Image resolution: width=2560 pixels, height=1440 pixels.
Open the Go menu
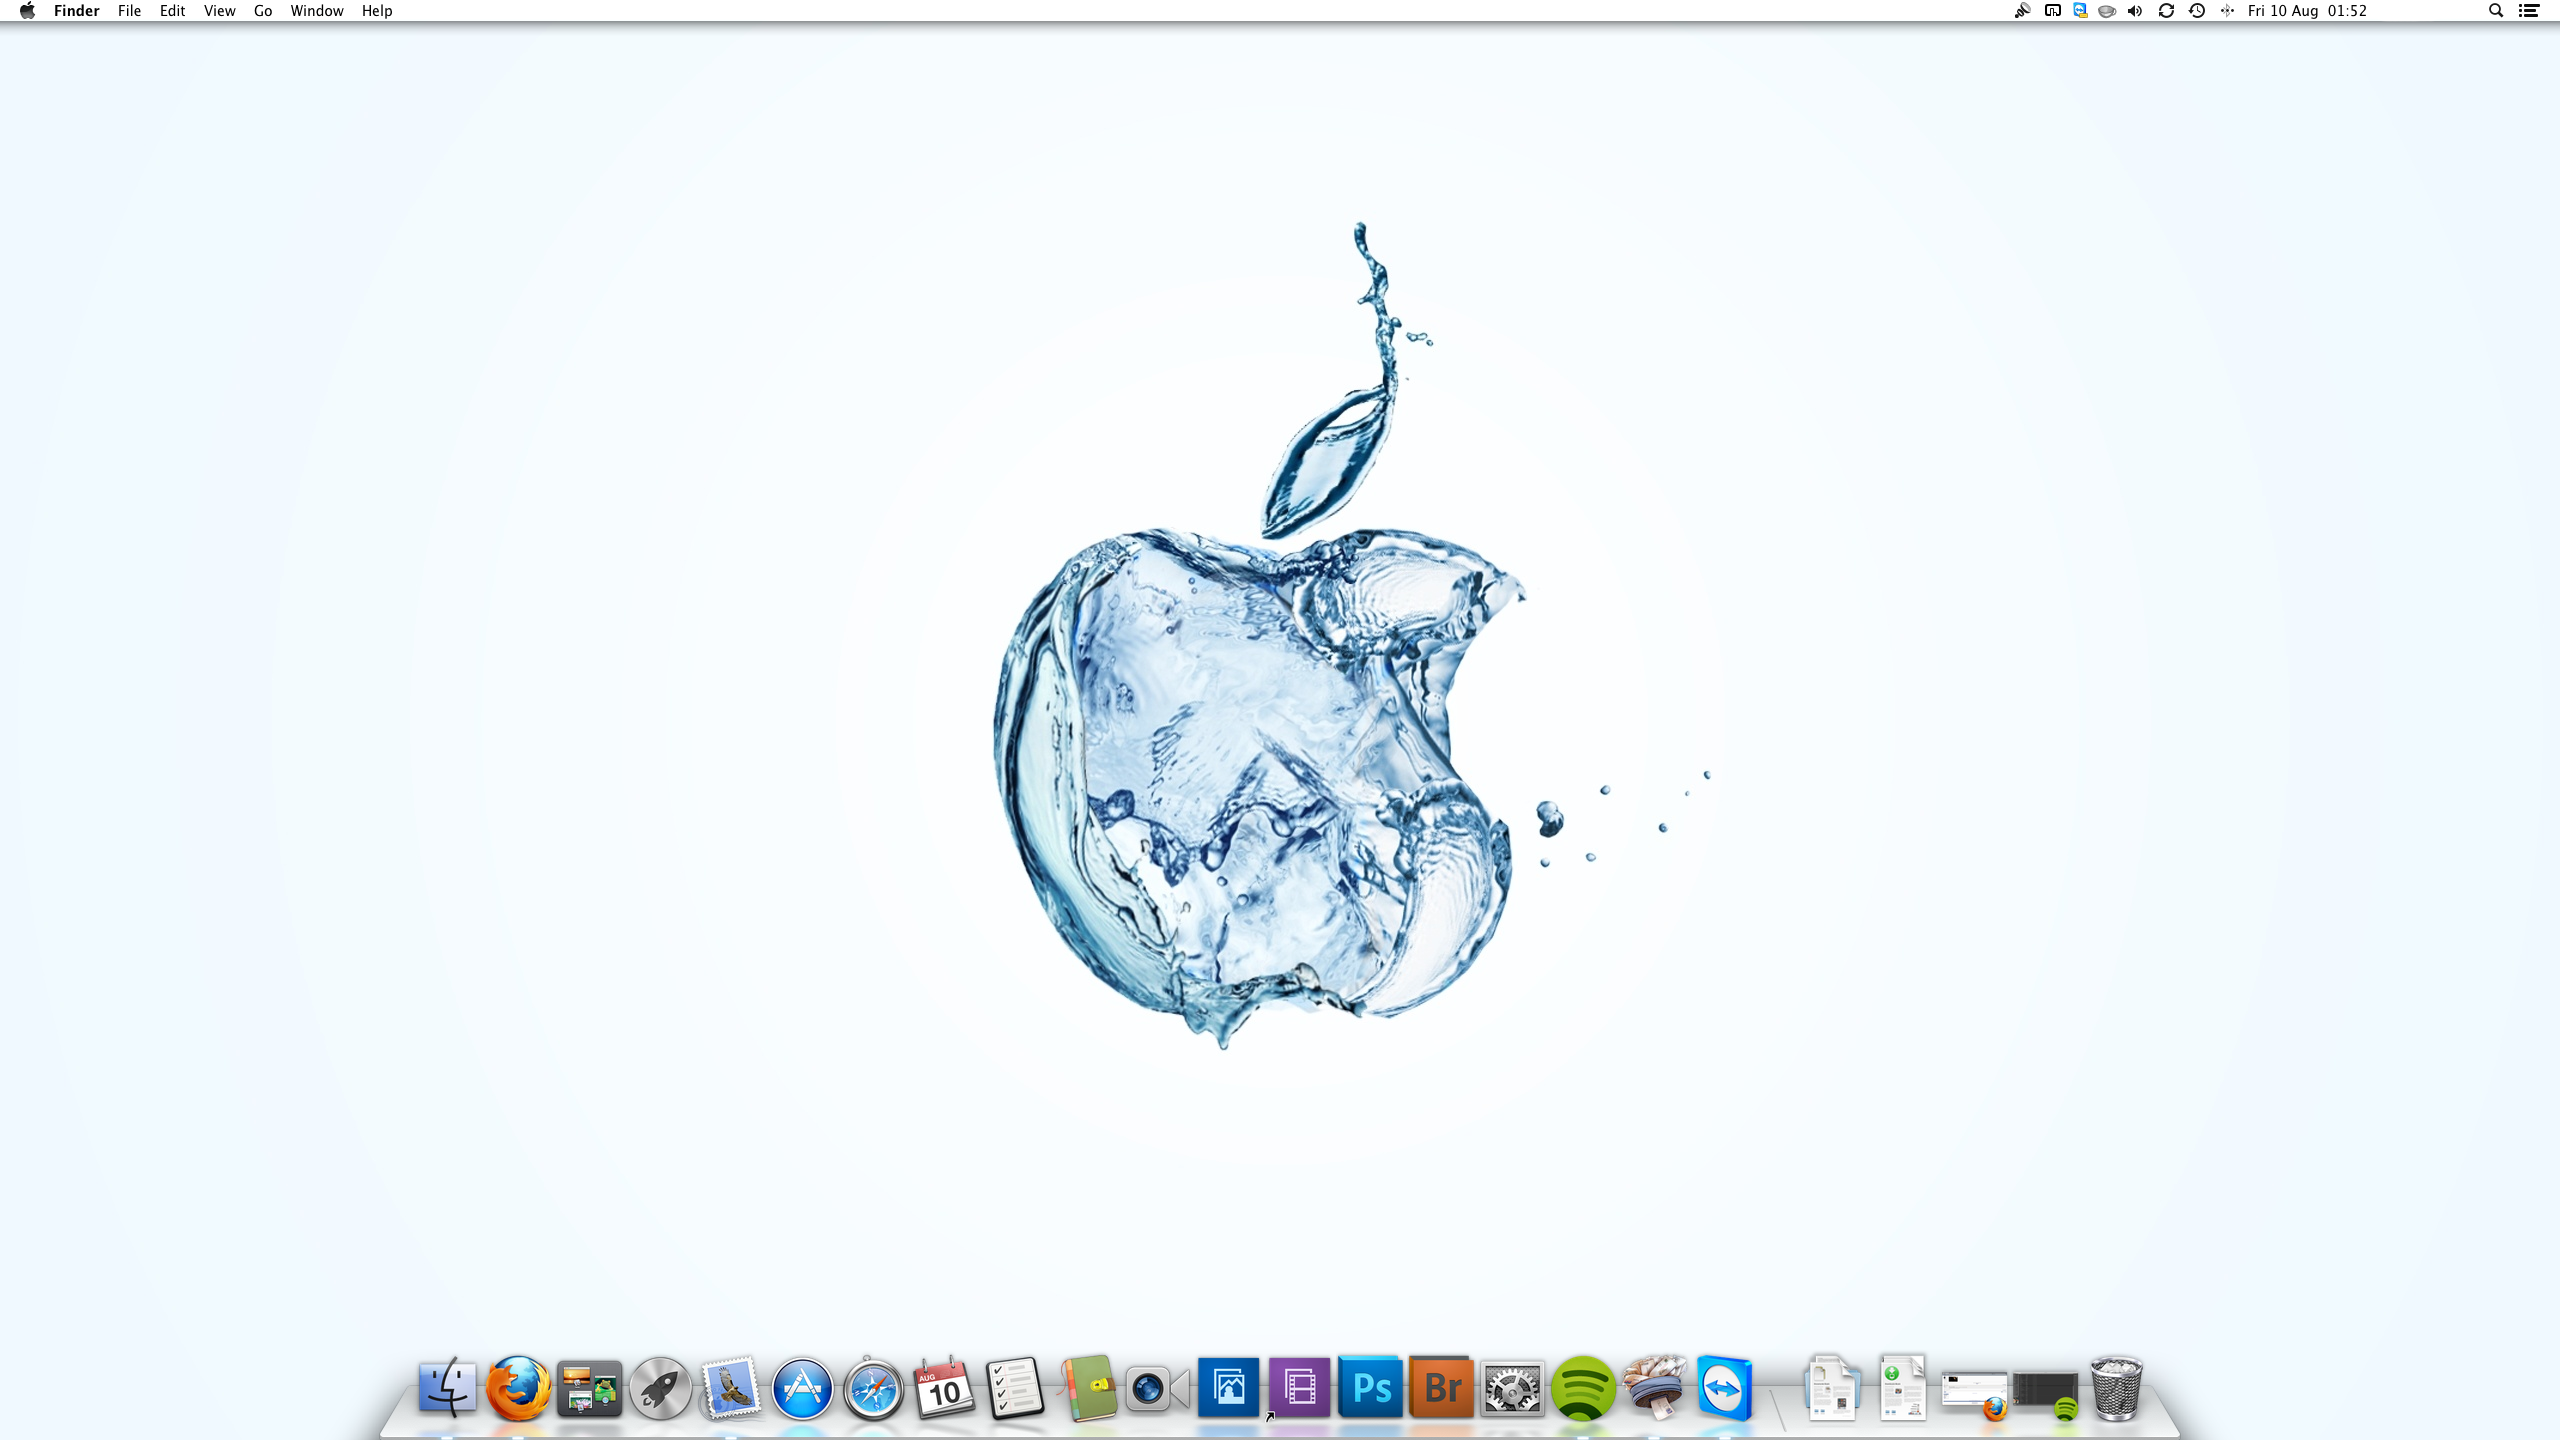263,11
